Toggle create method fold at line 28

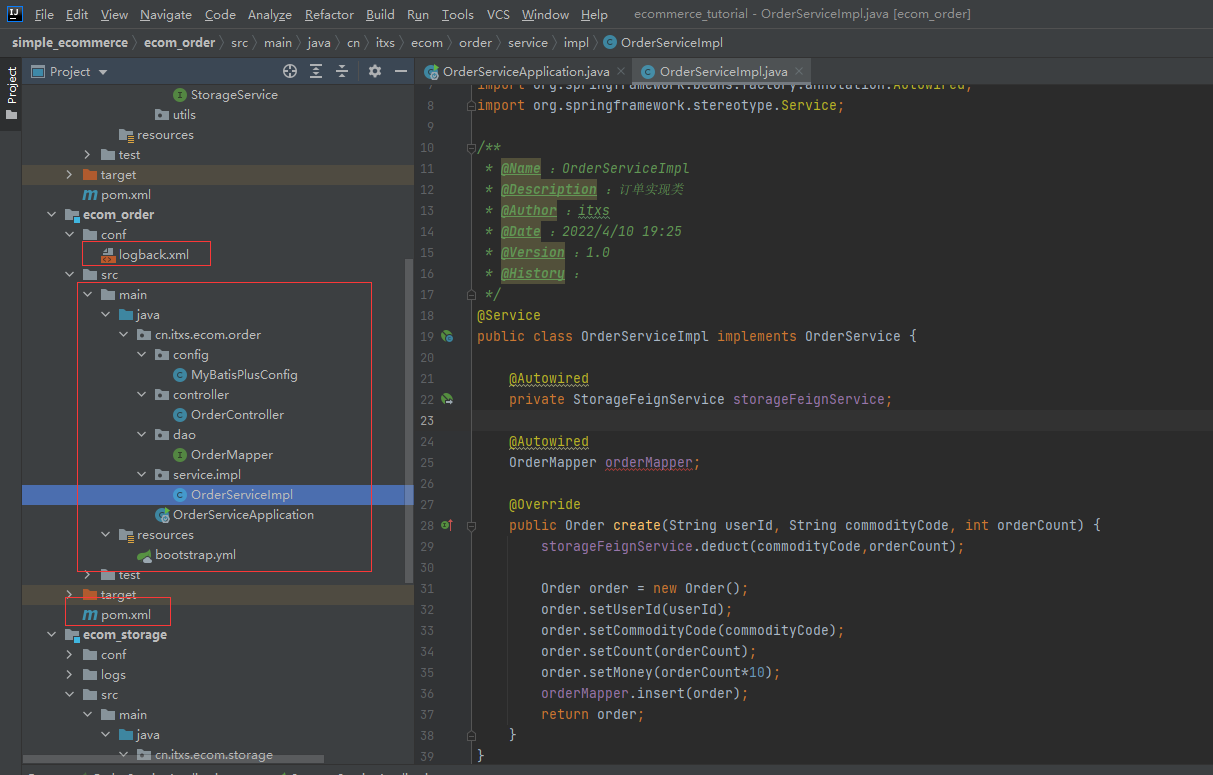pyautogui.click(x=471, y=525)
